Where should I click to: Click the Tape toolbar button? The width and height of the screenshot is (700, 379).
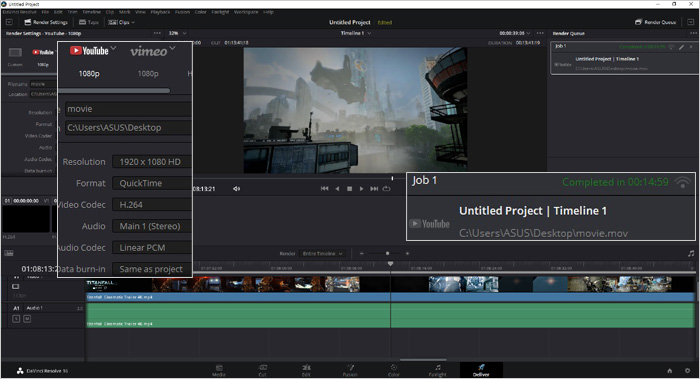tap(88, 22)
